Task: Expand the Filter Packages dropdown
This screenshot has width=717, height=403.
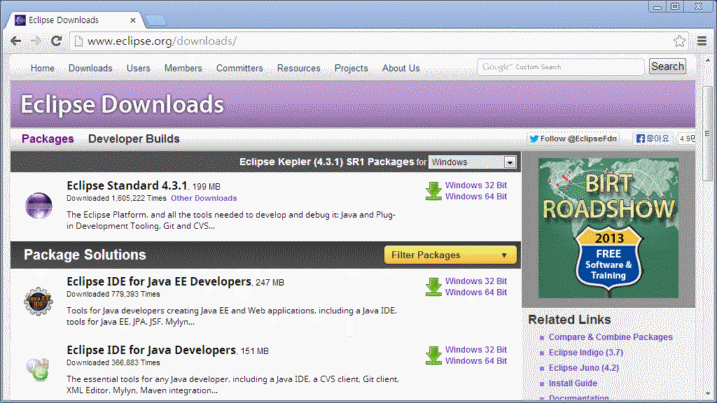Action: point(450,255)
